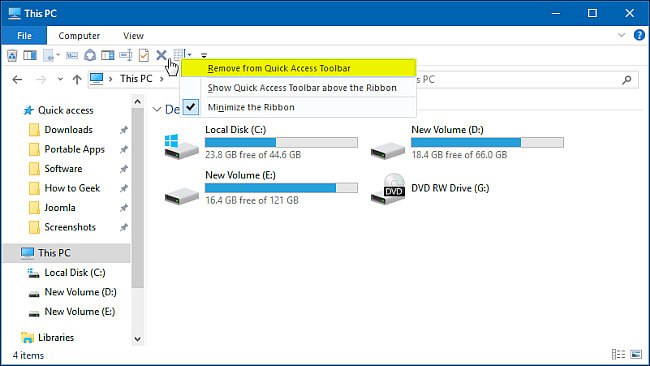The height and width of the screenshot is (366, 650).
Task: Click the Rename icon with text cursor
Action: [126, 55]
